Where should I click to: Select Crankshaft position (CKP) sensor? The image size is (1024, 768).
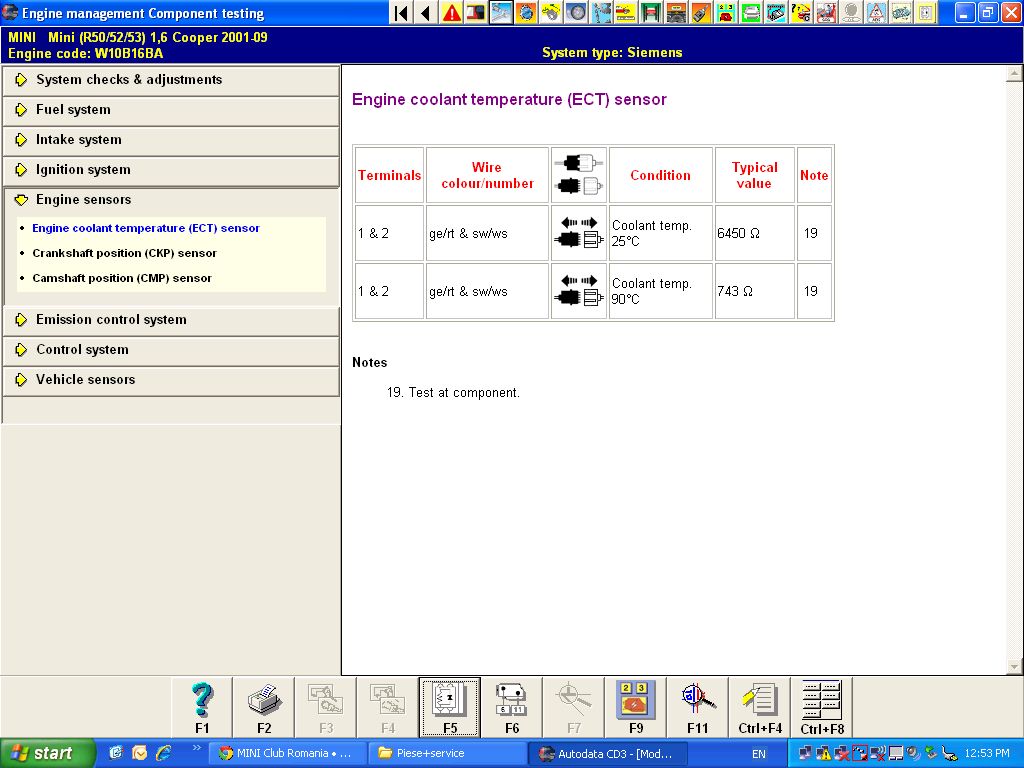coord(124,253)
